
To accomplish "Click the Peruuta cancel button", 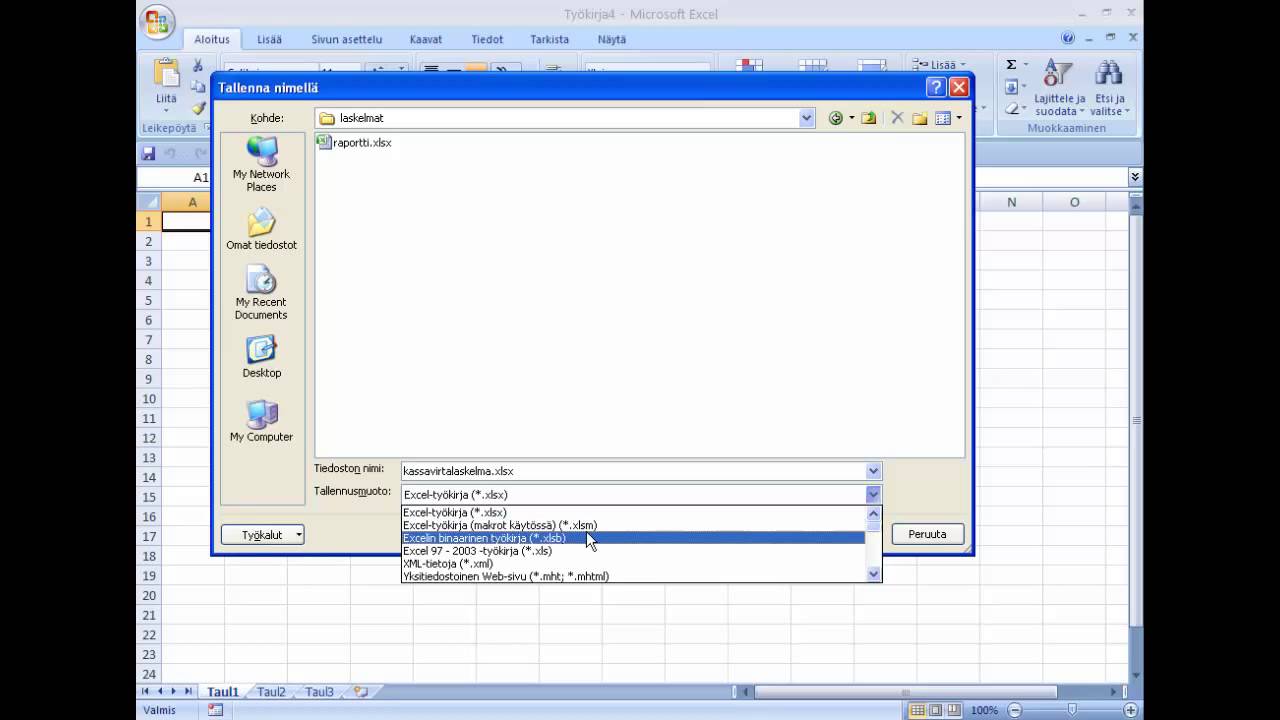I will coord(927,534).
